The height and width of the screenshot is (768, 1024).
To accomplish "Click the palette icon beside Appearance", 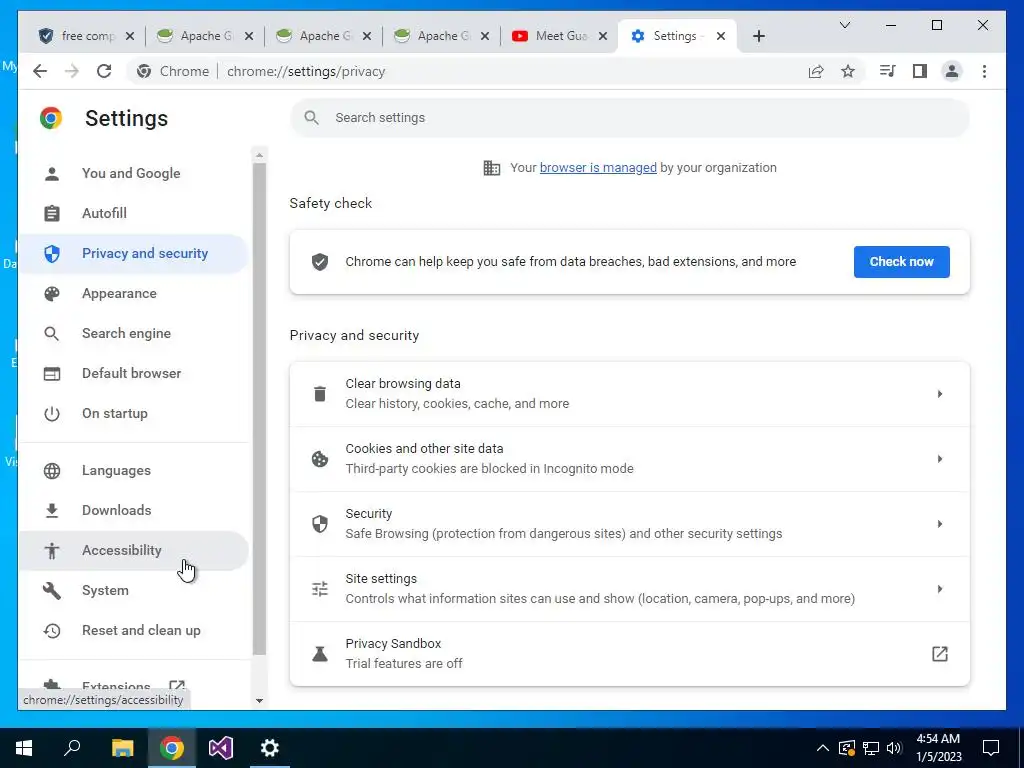I will [x=52, y=293].
